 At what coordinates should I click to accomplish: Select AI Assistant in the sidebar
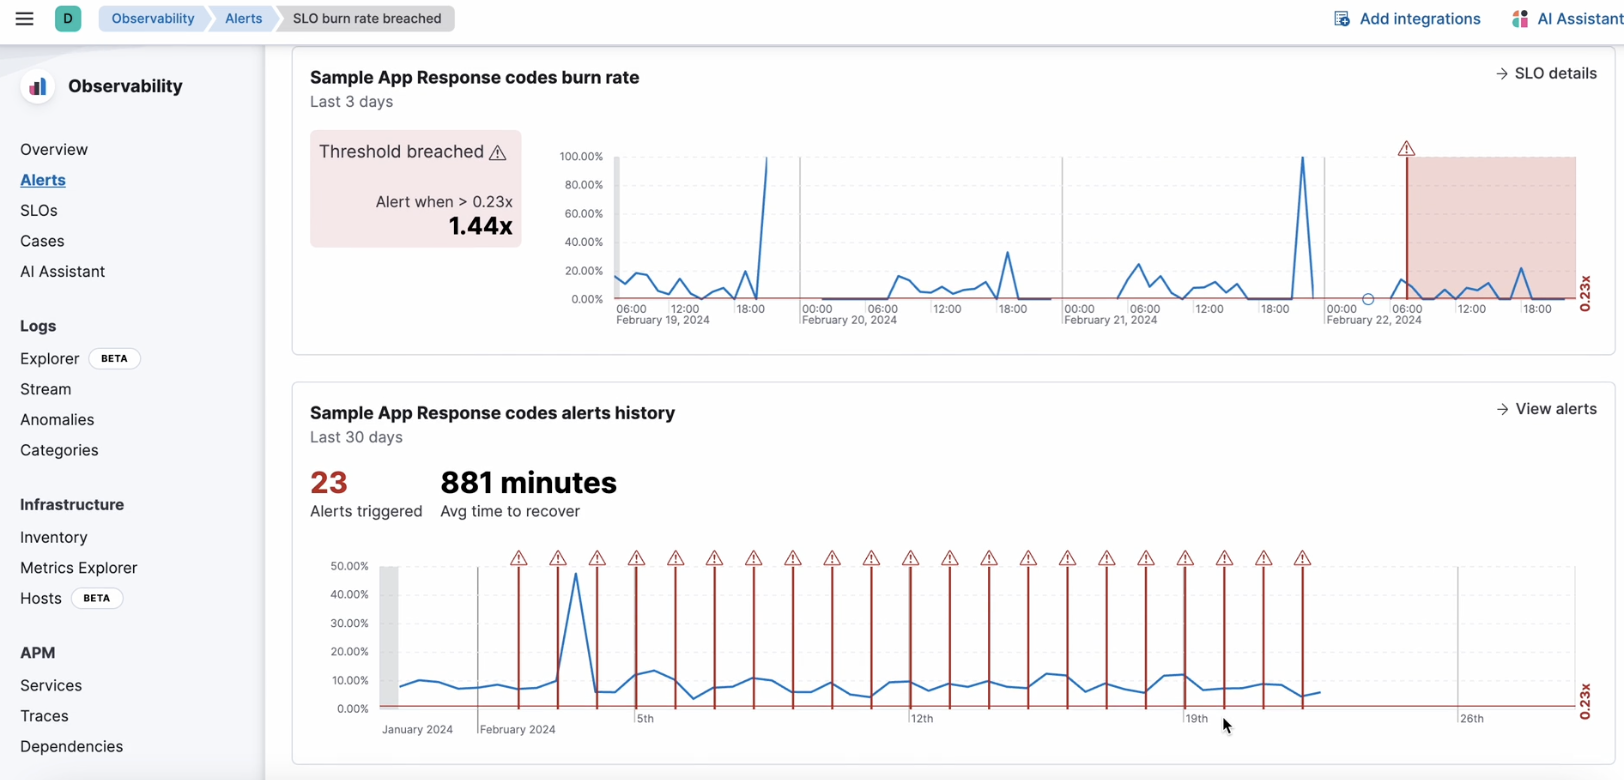(x=62, y=272)
